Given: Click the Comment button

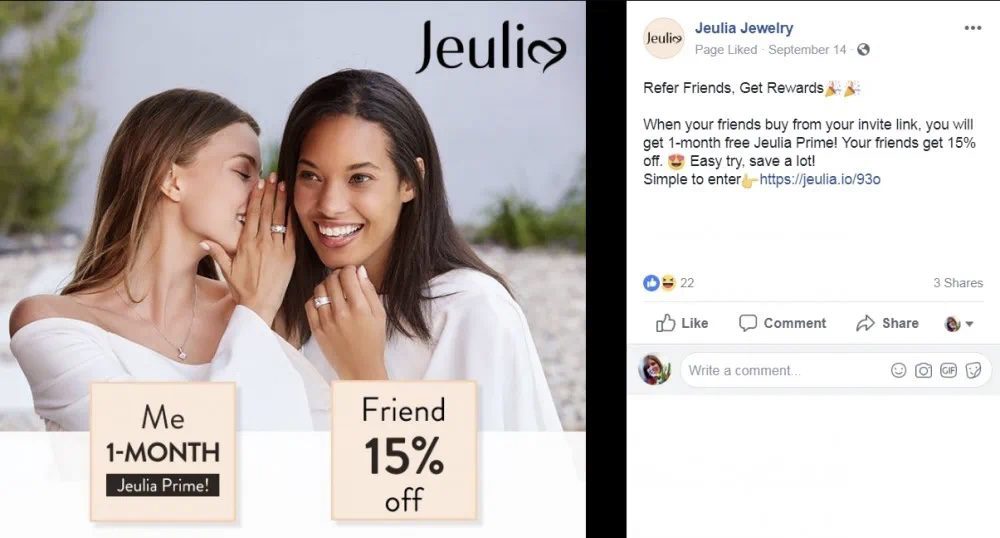Looking at the screenshot, I should pyautogui.click(x=782, y=323).
